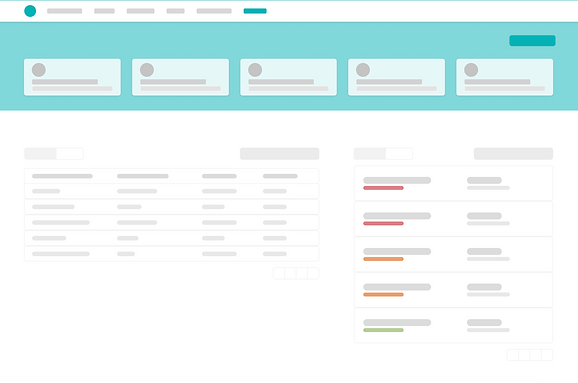The image size is (578, 383).
Task: Go to last page button under the table
Action: tap(313, 273)
